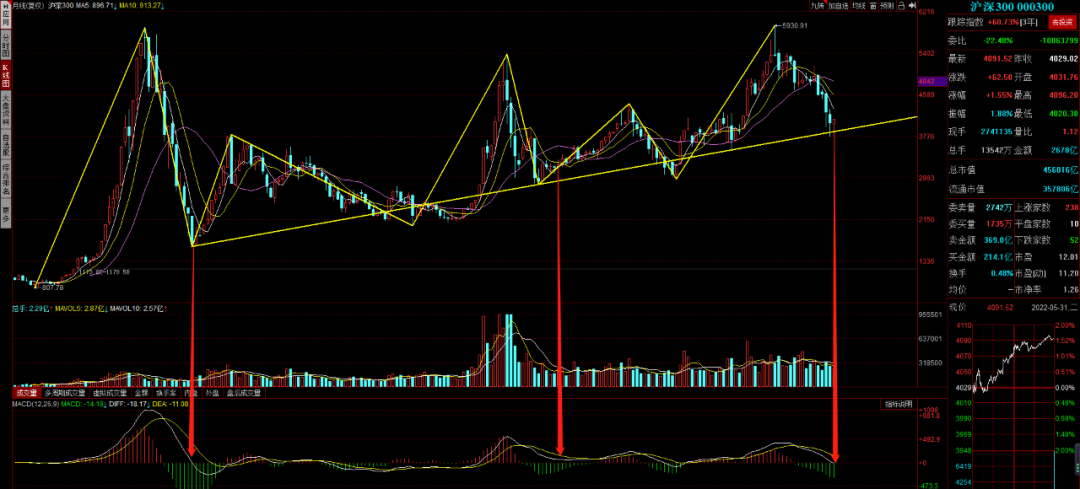Click the 九转 indicator button
This screenshot has width=1080, height=489.
[x=817, y=5]
